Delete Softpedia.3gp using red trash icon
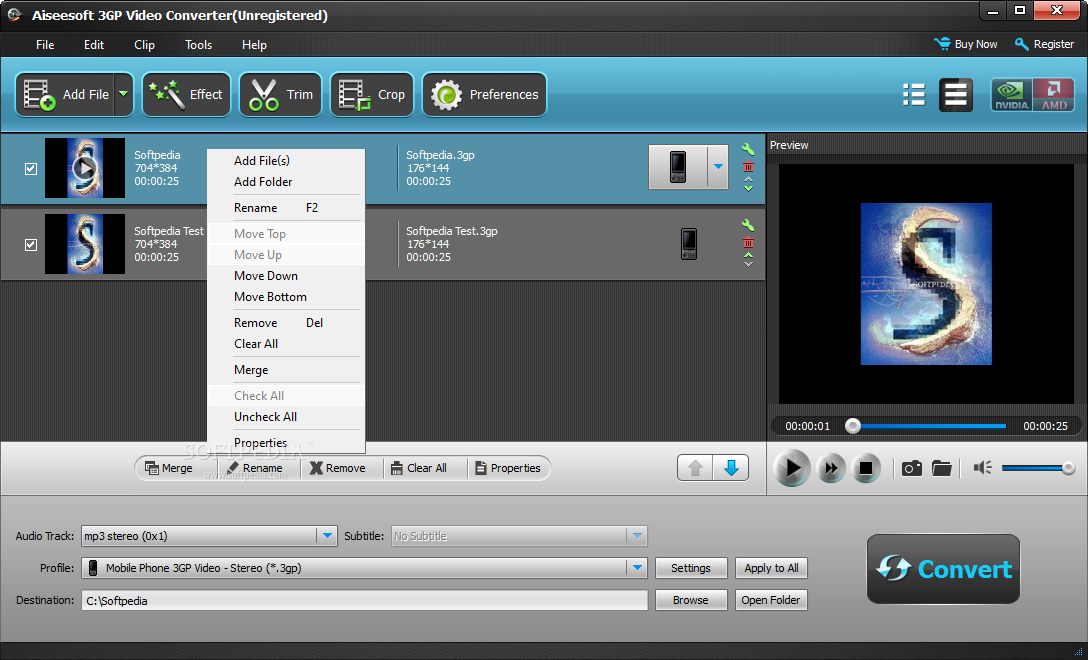The image size is (1088, 660). click(x=748, y=167)
